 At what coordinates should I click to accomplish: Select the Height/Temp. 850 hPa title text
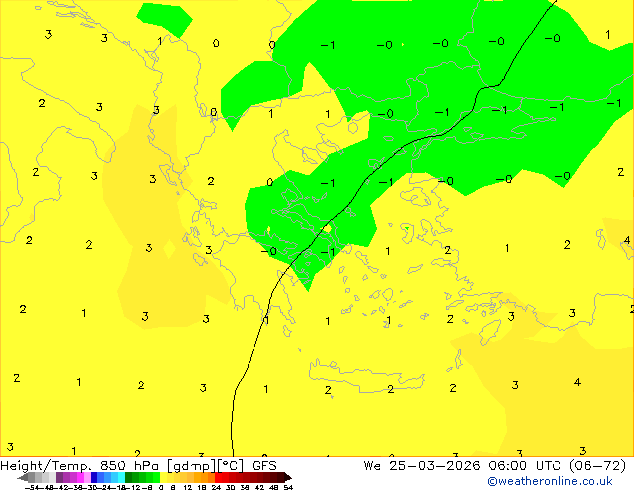tap(79, 466)
